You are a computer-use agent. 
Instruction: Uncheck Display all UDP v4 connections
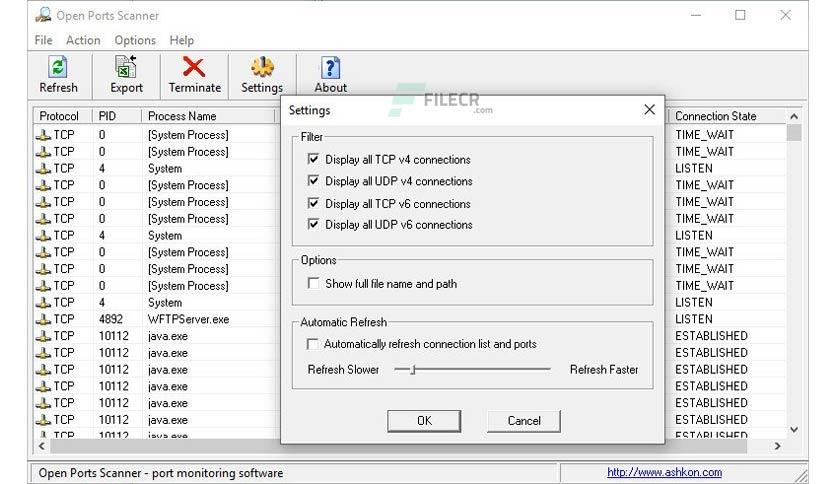pyautogui.click(x=314, y=181)
